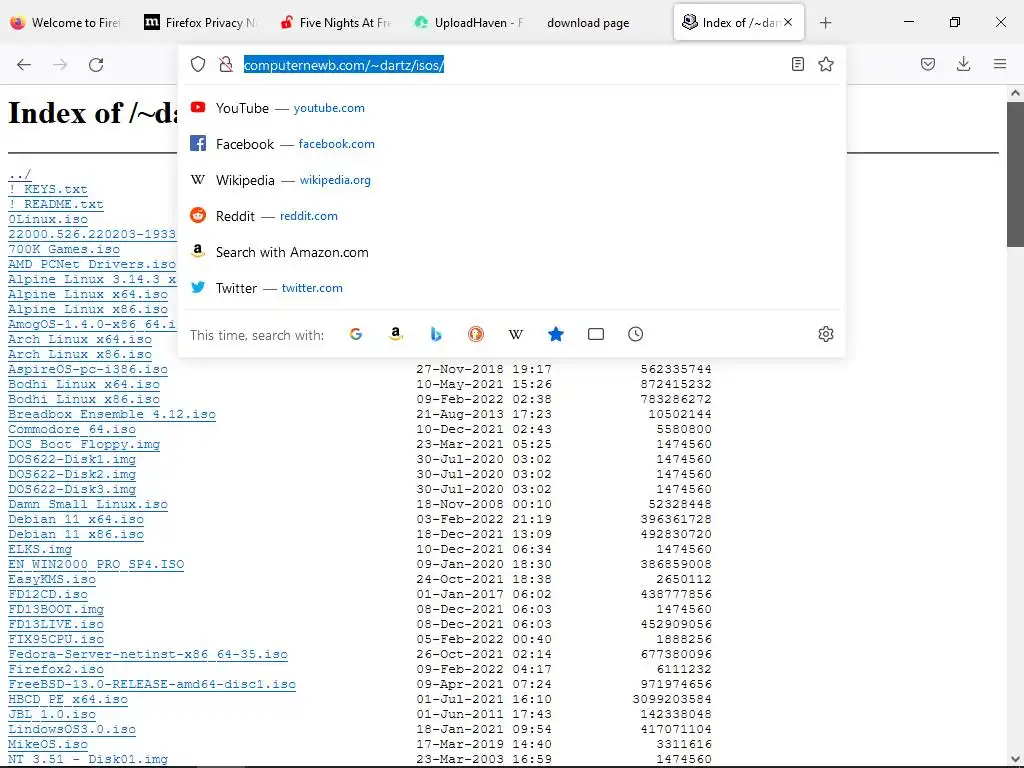The width and height of the screenshot is (1024, 768).
Task: Toggle reader view icon in address bar
Action: pos(797,64)
